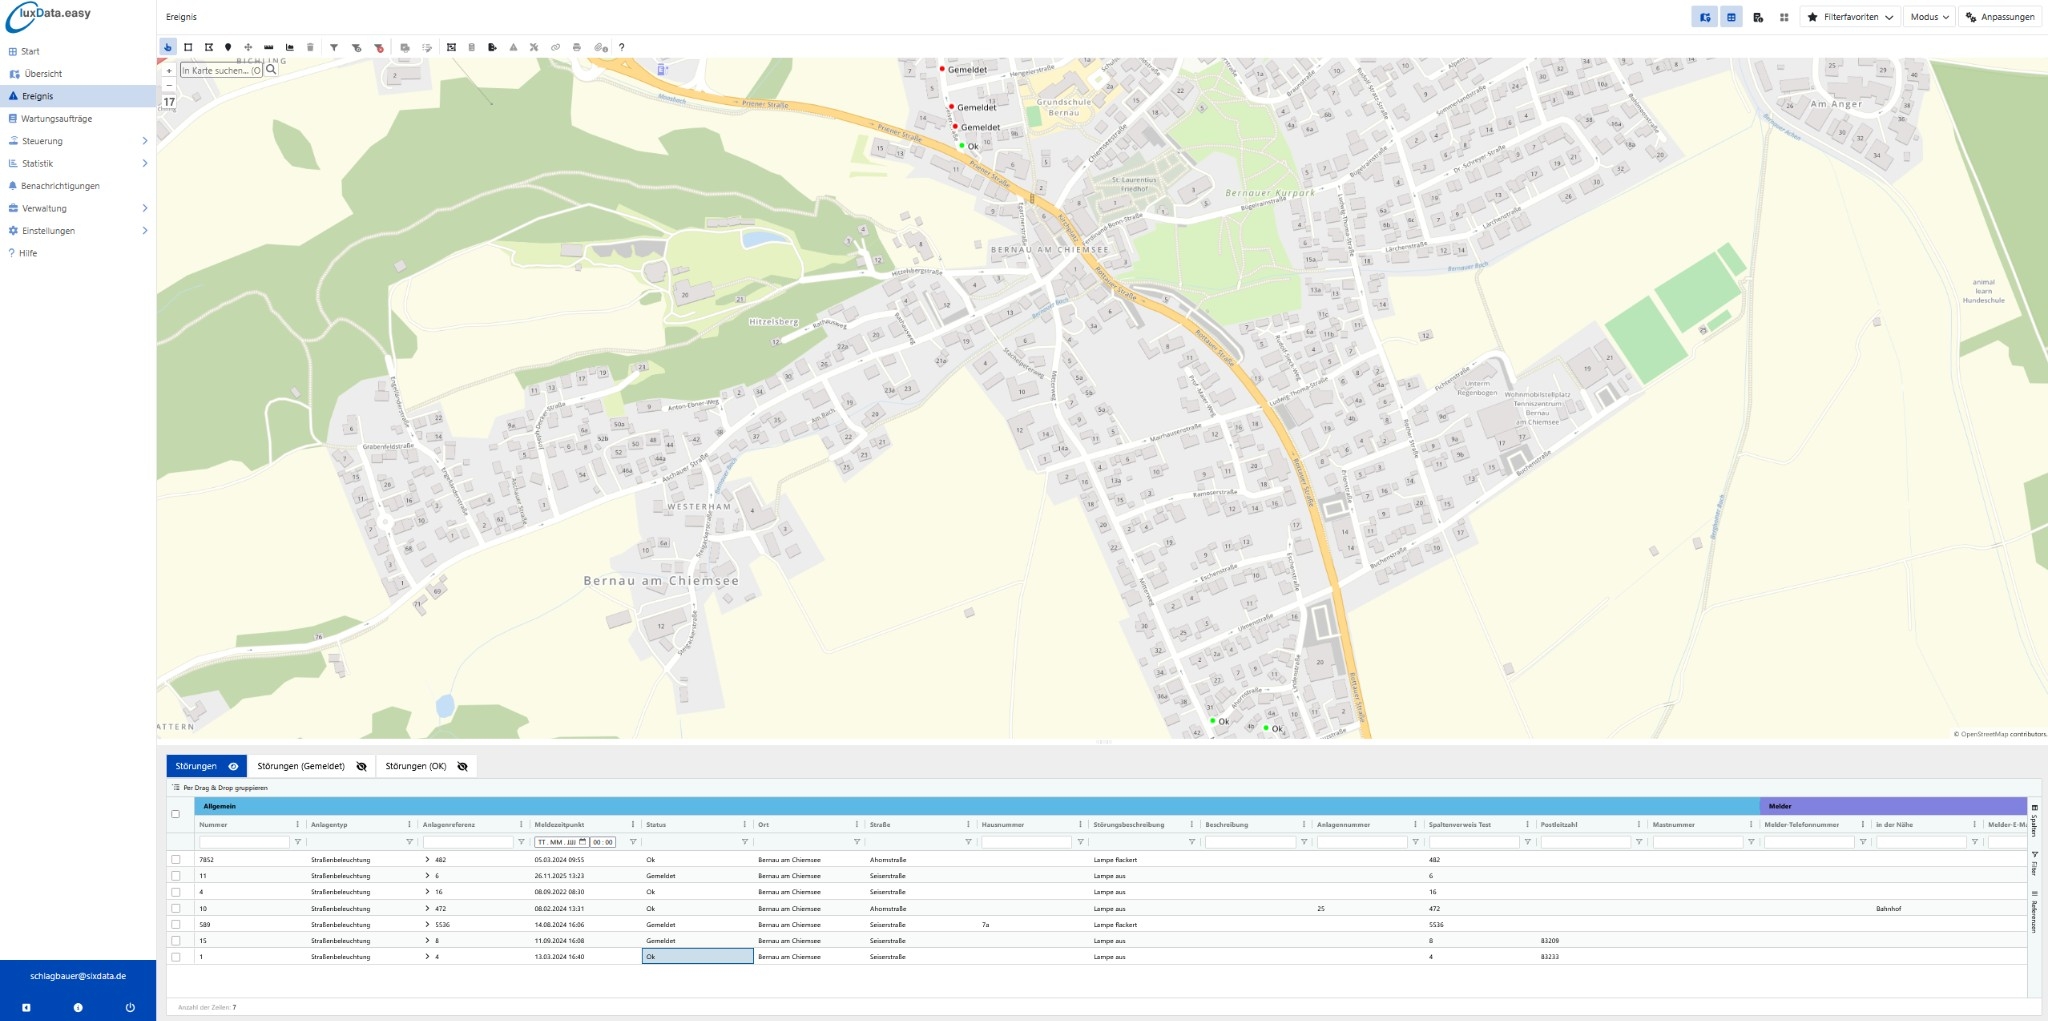Click the Nummer column filter input
This screenshot has height=1021, width=2048.
pos(244,842)
